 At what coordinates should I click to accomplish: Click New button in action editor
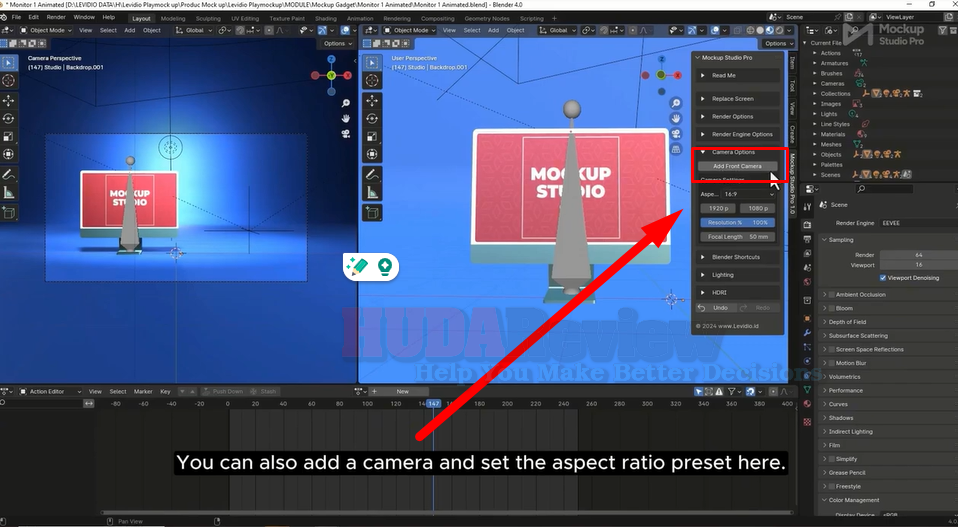[403, 391]
